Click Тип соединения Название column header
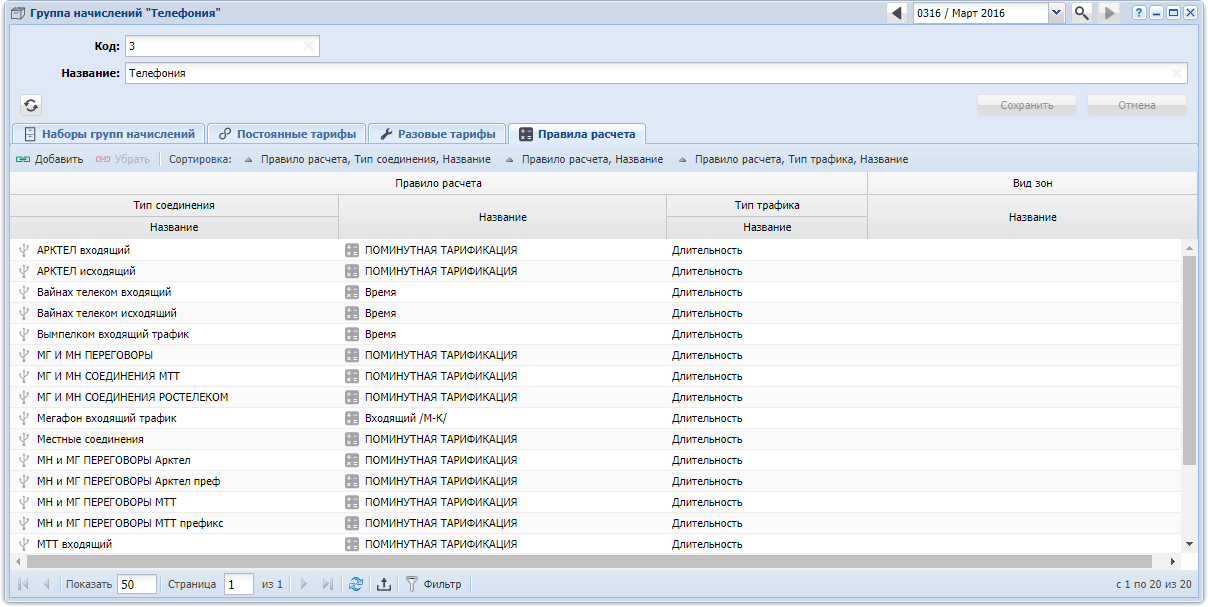The image size is (1208, 607). point(174,227)
